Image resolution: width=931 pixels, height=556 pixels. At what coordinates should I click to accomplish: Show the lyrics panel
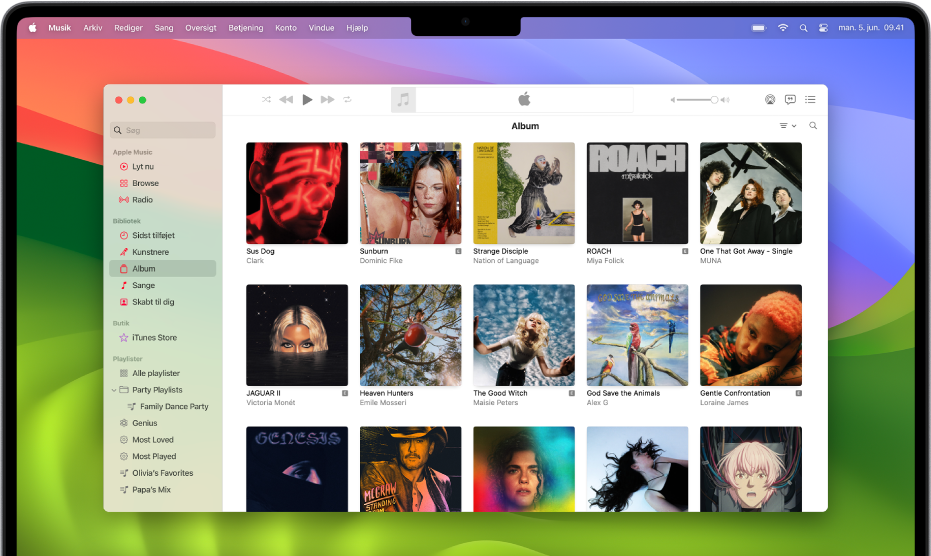click(790, 100)
